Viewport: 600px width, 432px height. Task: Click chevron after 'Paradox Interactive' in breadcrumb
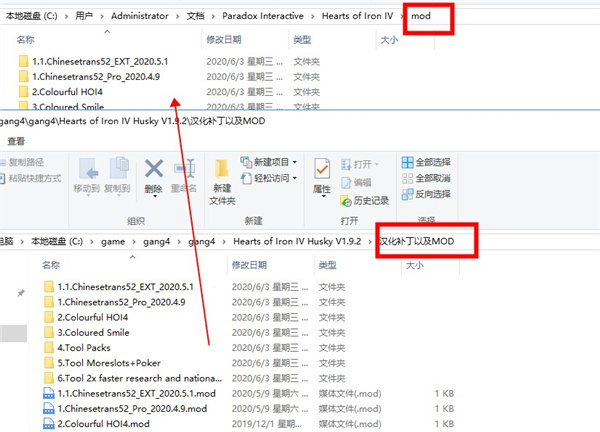point(313,16)
